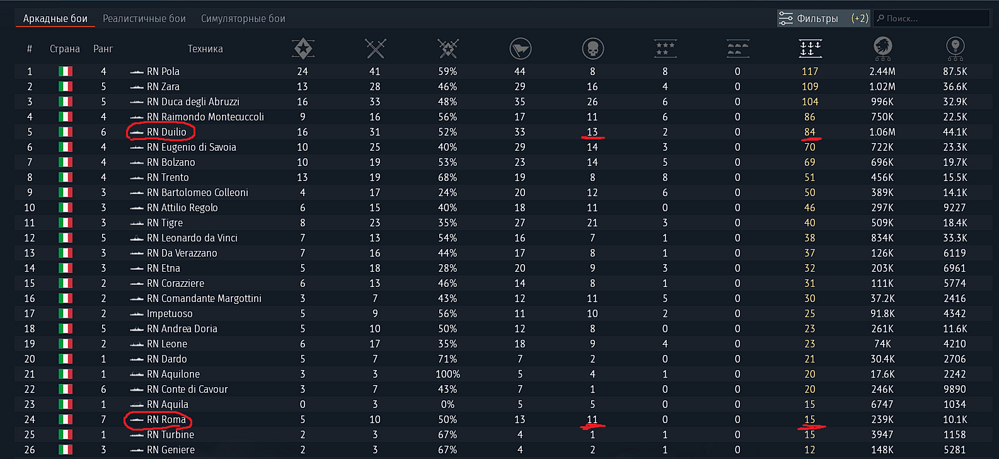The width and height of the screenshot is (999, 459).
Task: Sort by research points bulb icon
Action: point(954,48)
